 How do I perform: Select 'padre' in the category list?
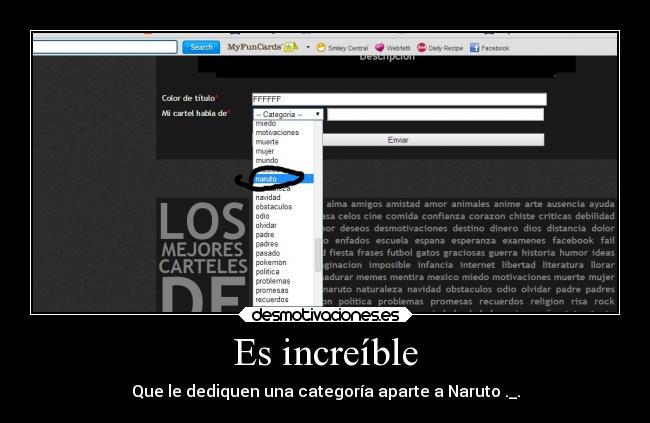(x=264, y=235)
